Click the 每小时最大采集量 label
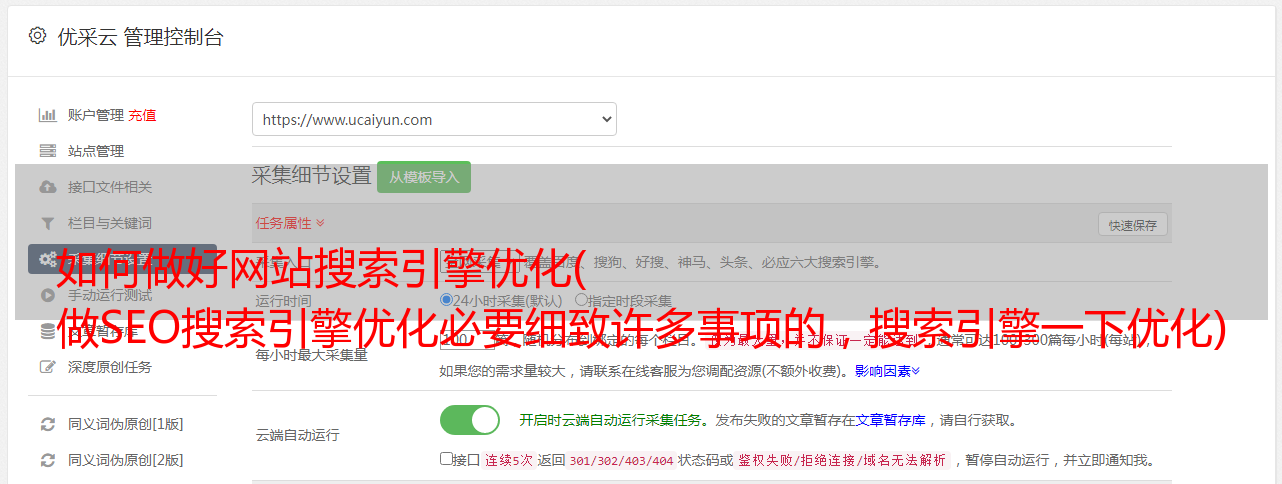This screenshot has height=484, width=1282. 312,355
